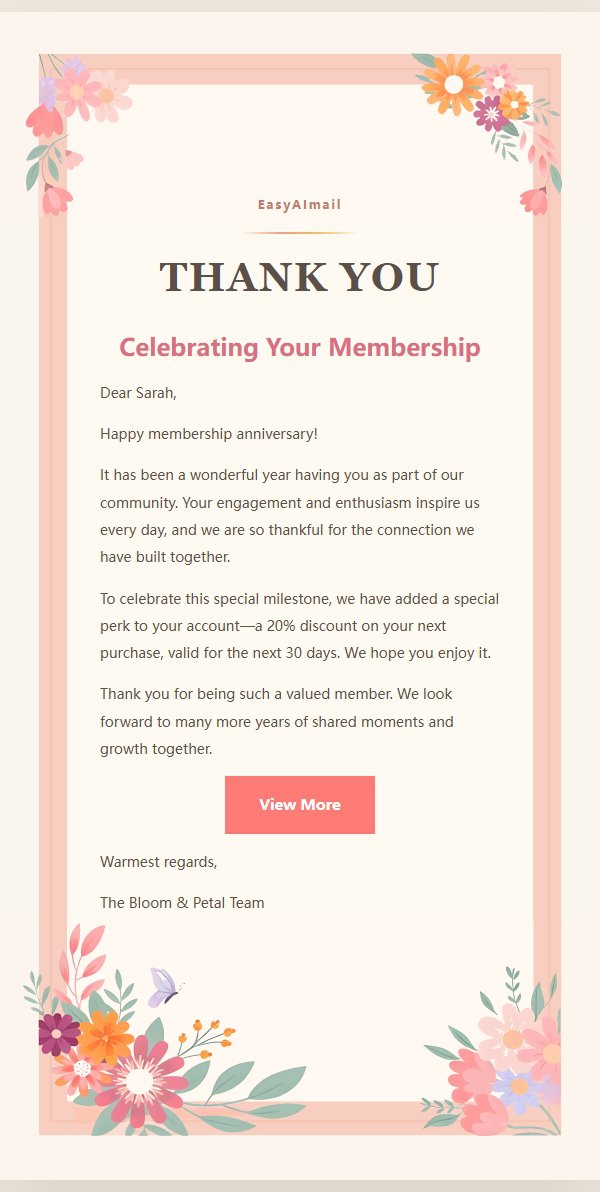The height and width of the screenshot is (1192, 600).
Task: Click the purple butterfly illustration
Action: [x=164, y=987]
